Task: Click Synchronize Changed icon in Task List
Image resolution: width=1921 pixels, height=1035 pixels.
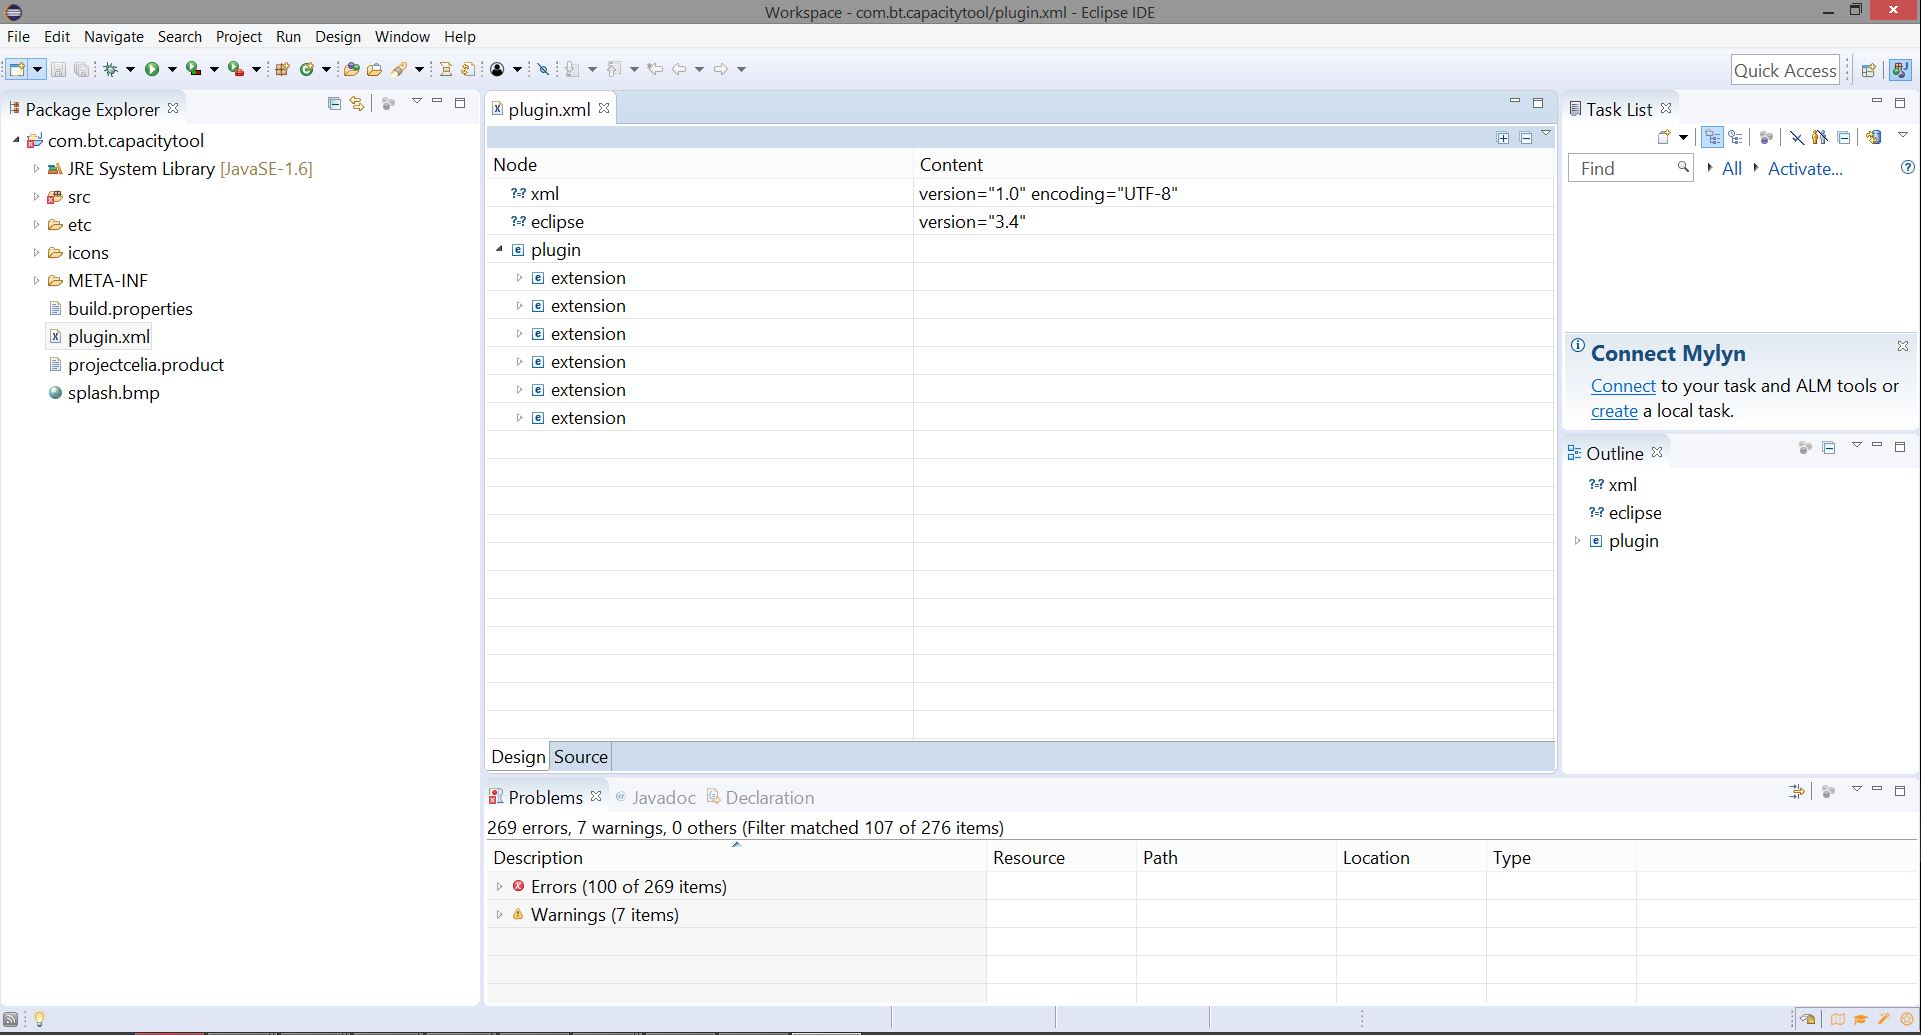Action: click(x=1874, y=137)
